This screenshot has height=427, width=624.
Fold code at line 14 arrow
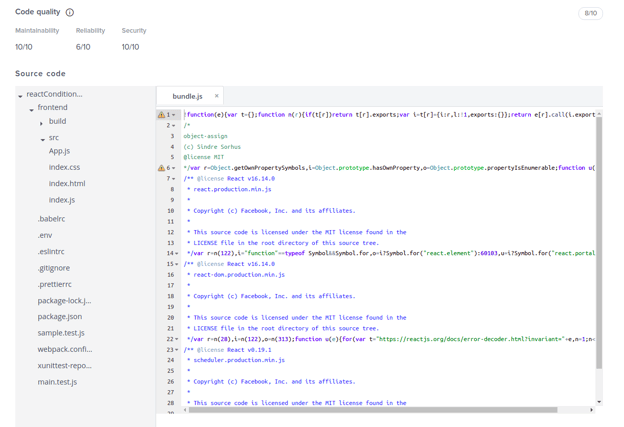click(176, 253)
